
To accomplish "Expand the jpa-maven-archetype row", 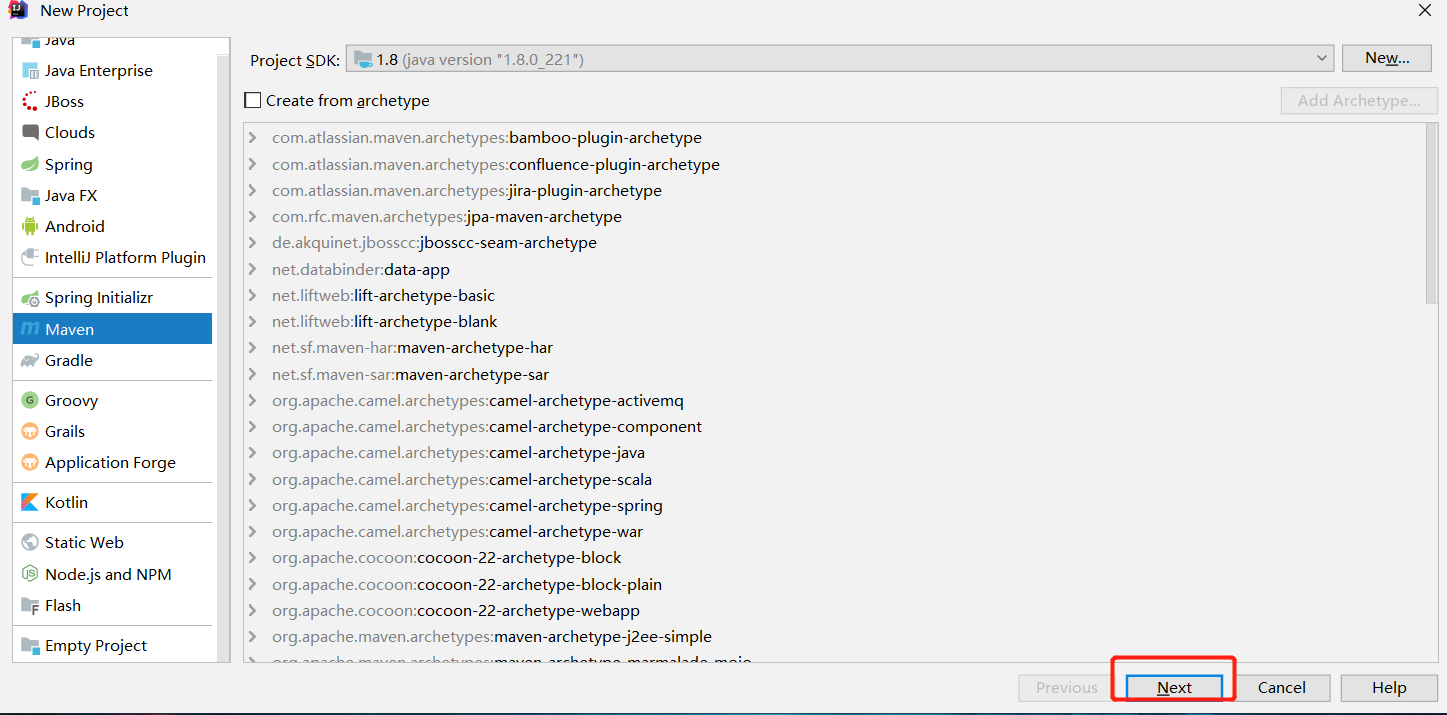I will [x=253, y=216].
